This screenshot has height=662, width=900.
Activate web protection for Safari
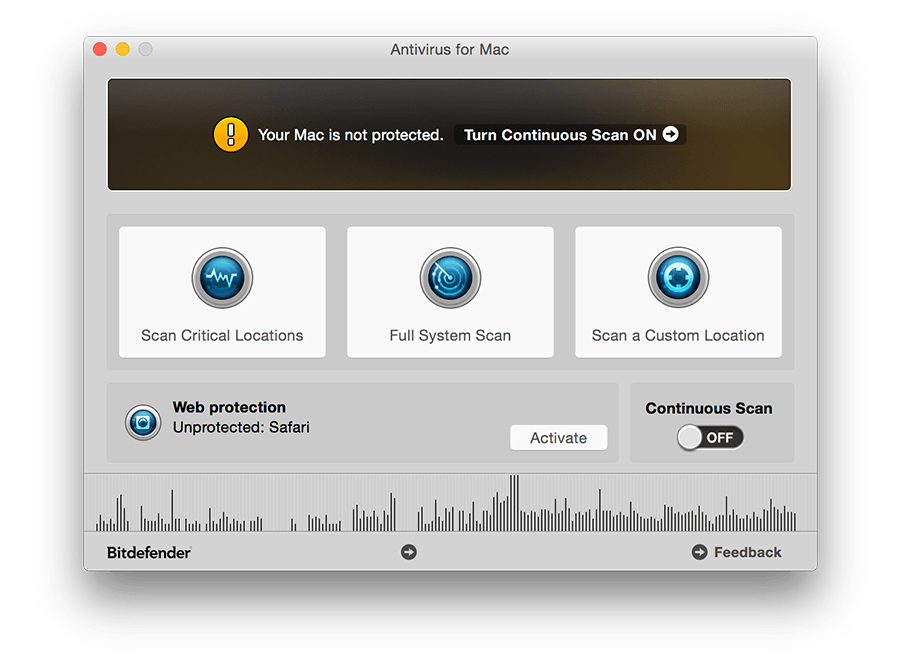pos(558,438)
